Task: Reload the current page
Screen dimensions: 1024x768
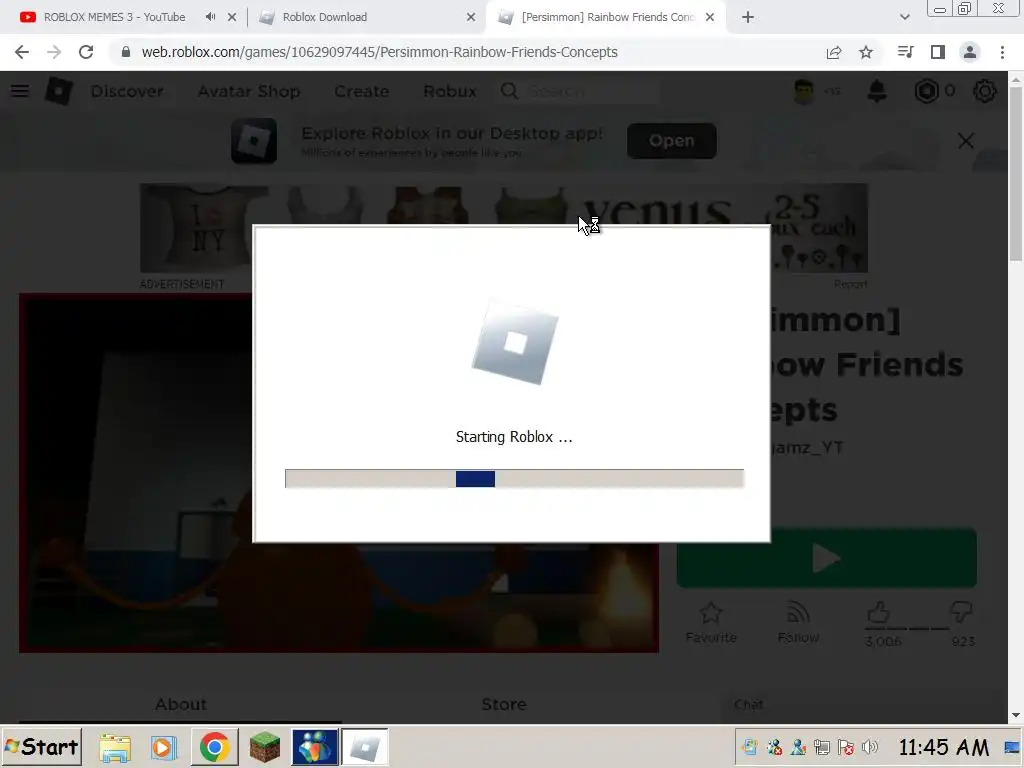Action: pyautogui.click(x=86, y=52)
